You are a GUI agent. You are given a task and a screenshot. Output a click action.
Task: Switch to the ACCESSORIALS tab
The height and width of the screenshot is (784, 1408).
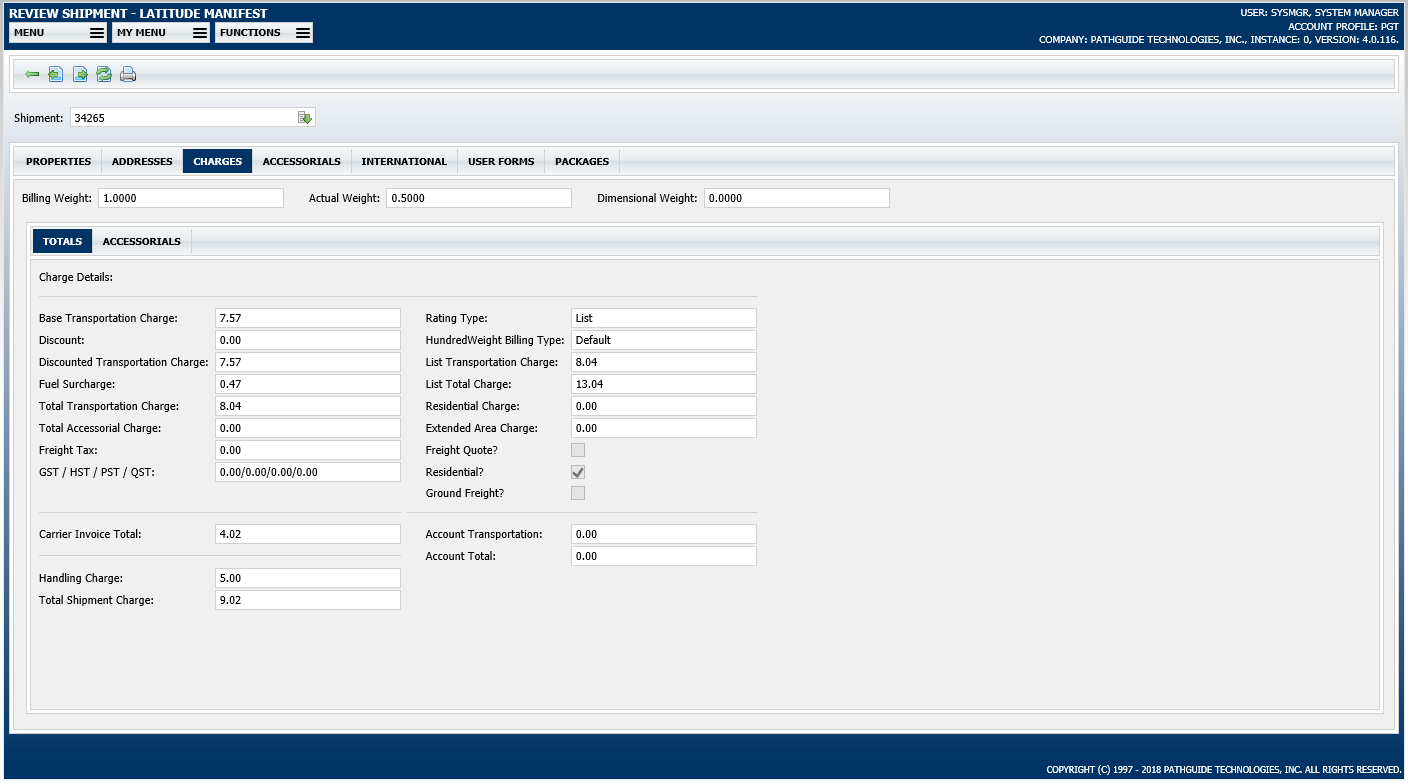pos(301,160)
